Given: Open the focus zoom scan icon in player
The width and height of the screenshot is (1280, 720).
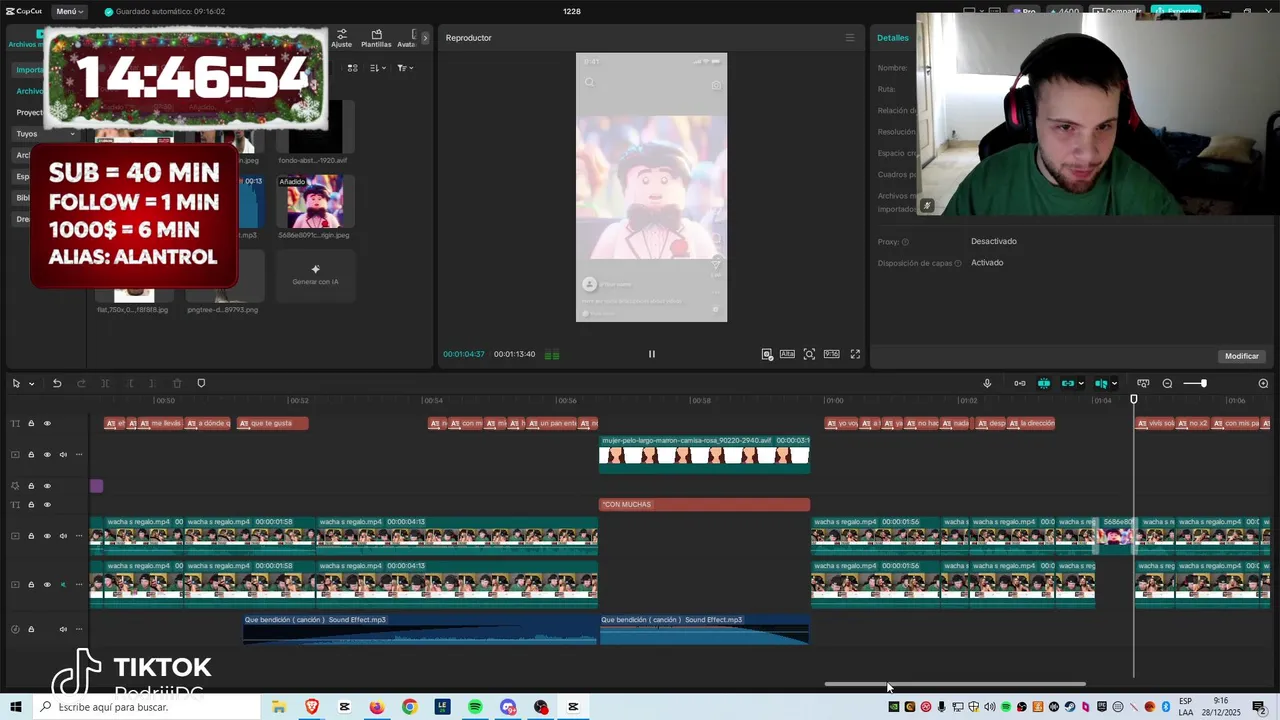Looking at the screenshot, I should [809, 354].
